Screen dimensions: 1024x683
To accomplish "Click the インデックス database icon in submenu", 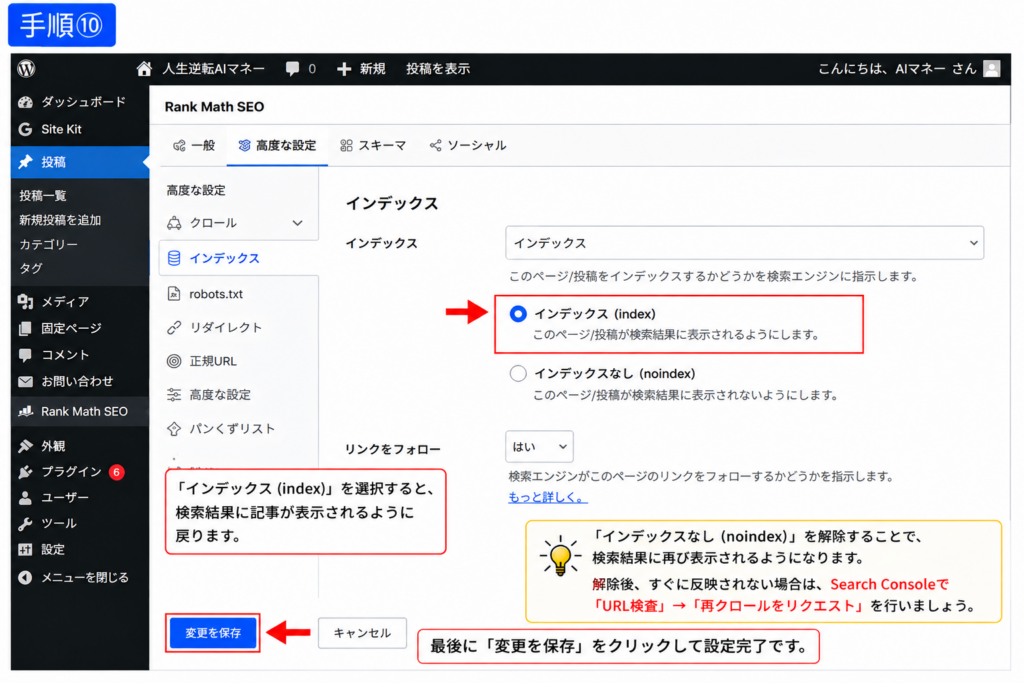I will pyautogui.click(x=174, y=258).
